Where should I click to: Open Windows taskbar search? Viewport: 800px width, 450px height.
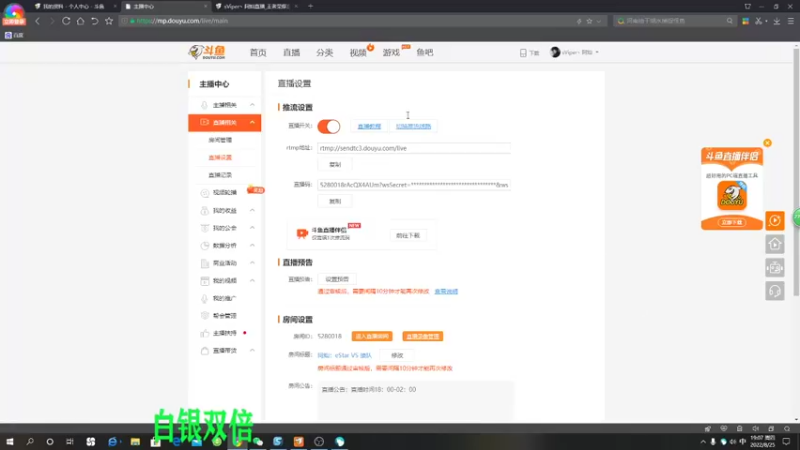click(x=30, y=441)
